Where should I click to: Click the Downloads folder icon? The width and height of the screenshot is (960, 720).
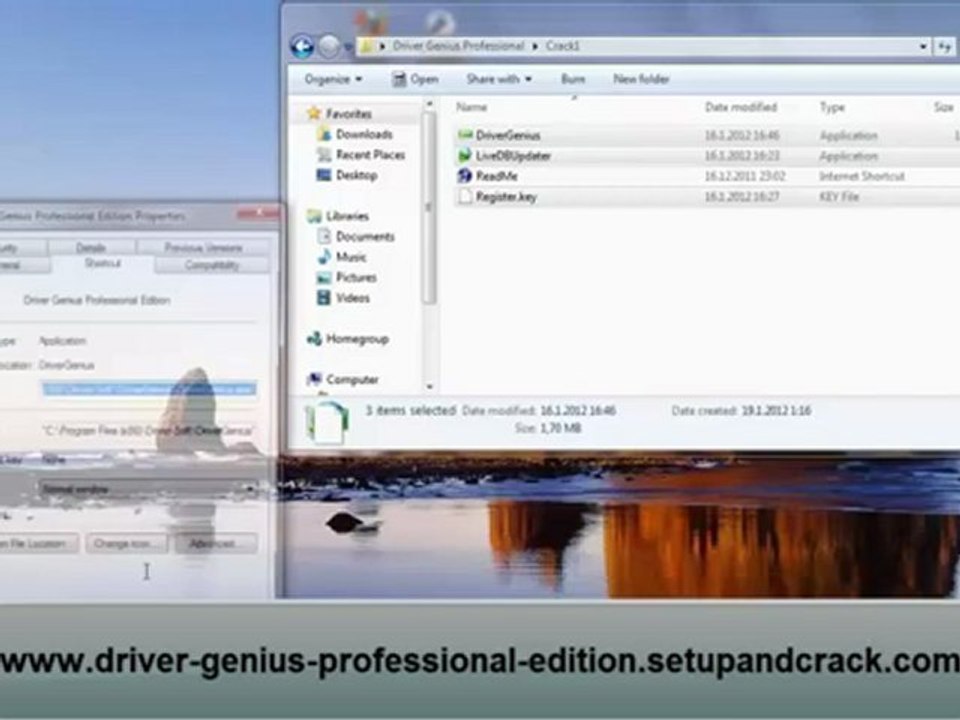tap(324, 134)
